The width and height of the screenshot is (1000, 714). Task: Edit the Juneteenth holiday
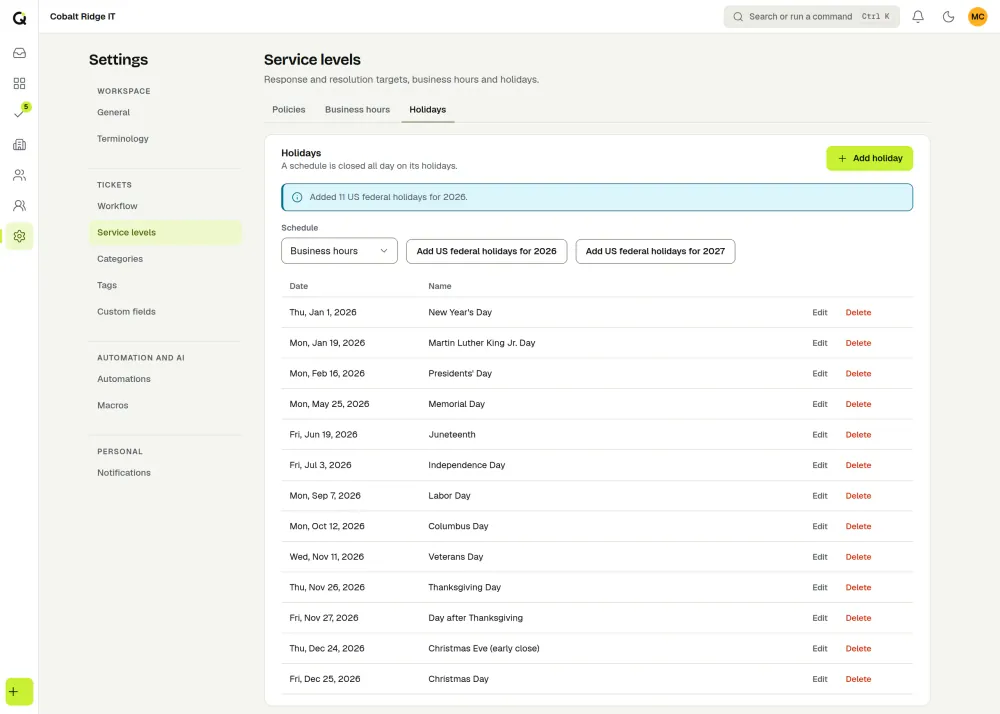click(820, 435)
